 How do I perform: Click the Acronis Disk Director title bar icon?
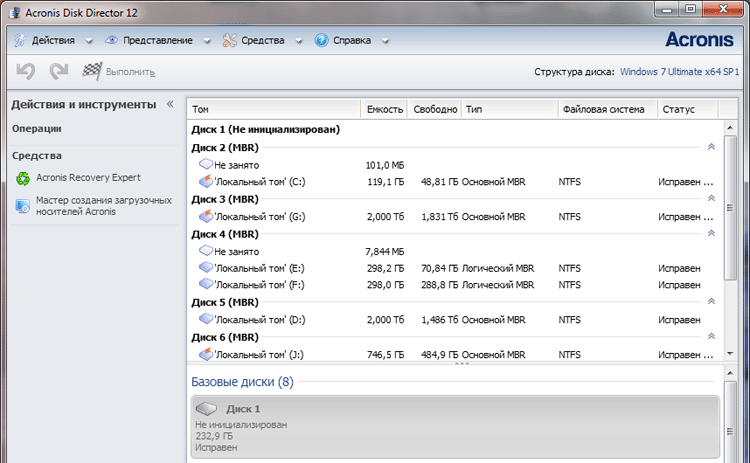point(14,13)
